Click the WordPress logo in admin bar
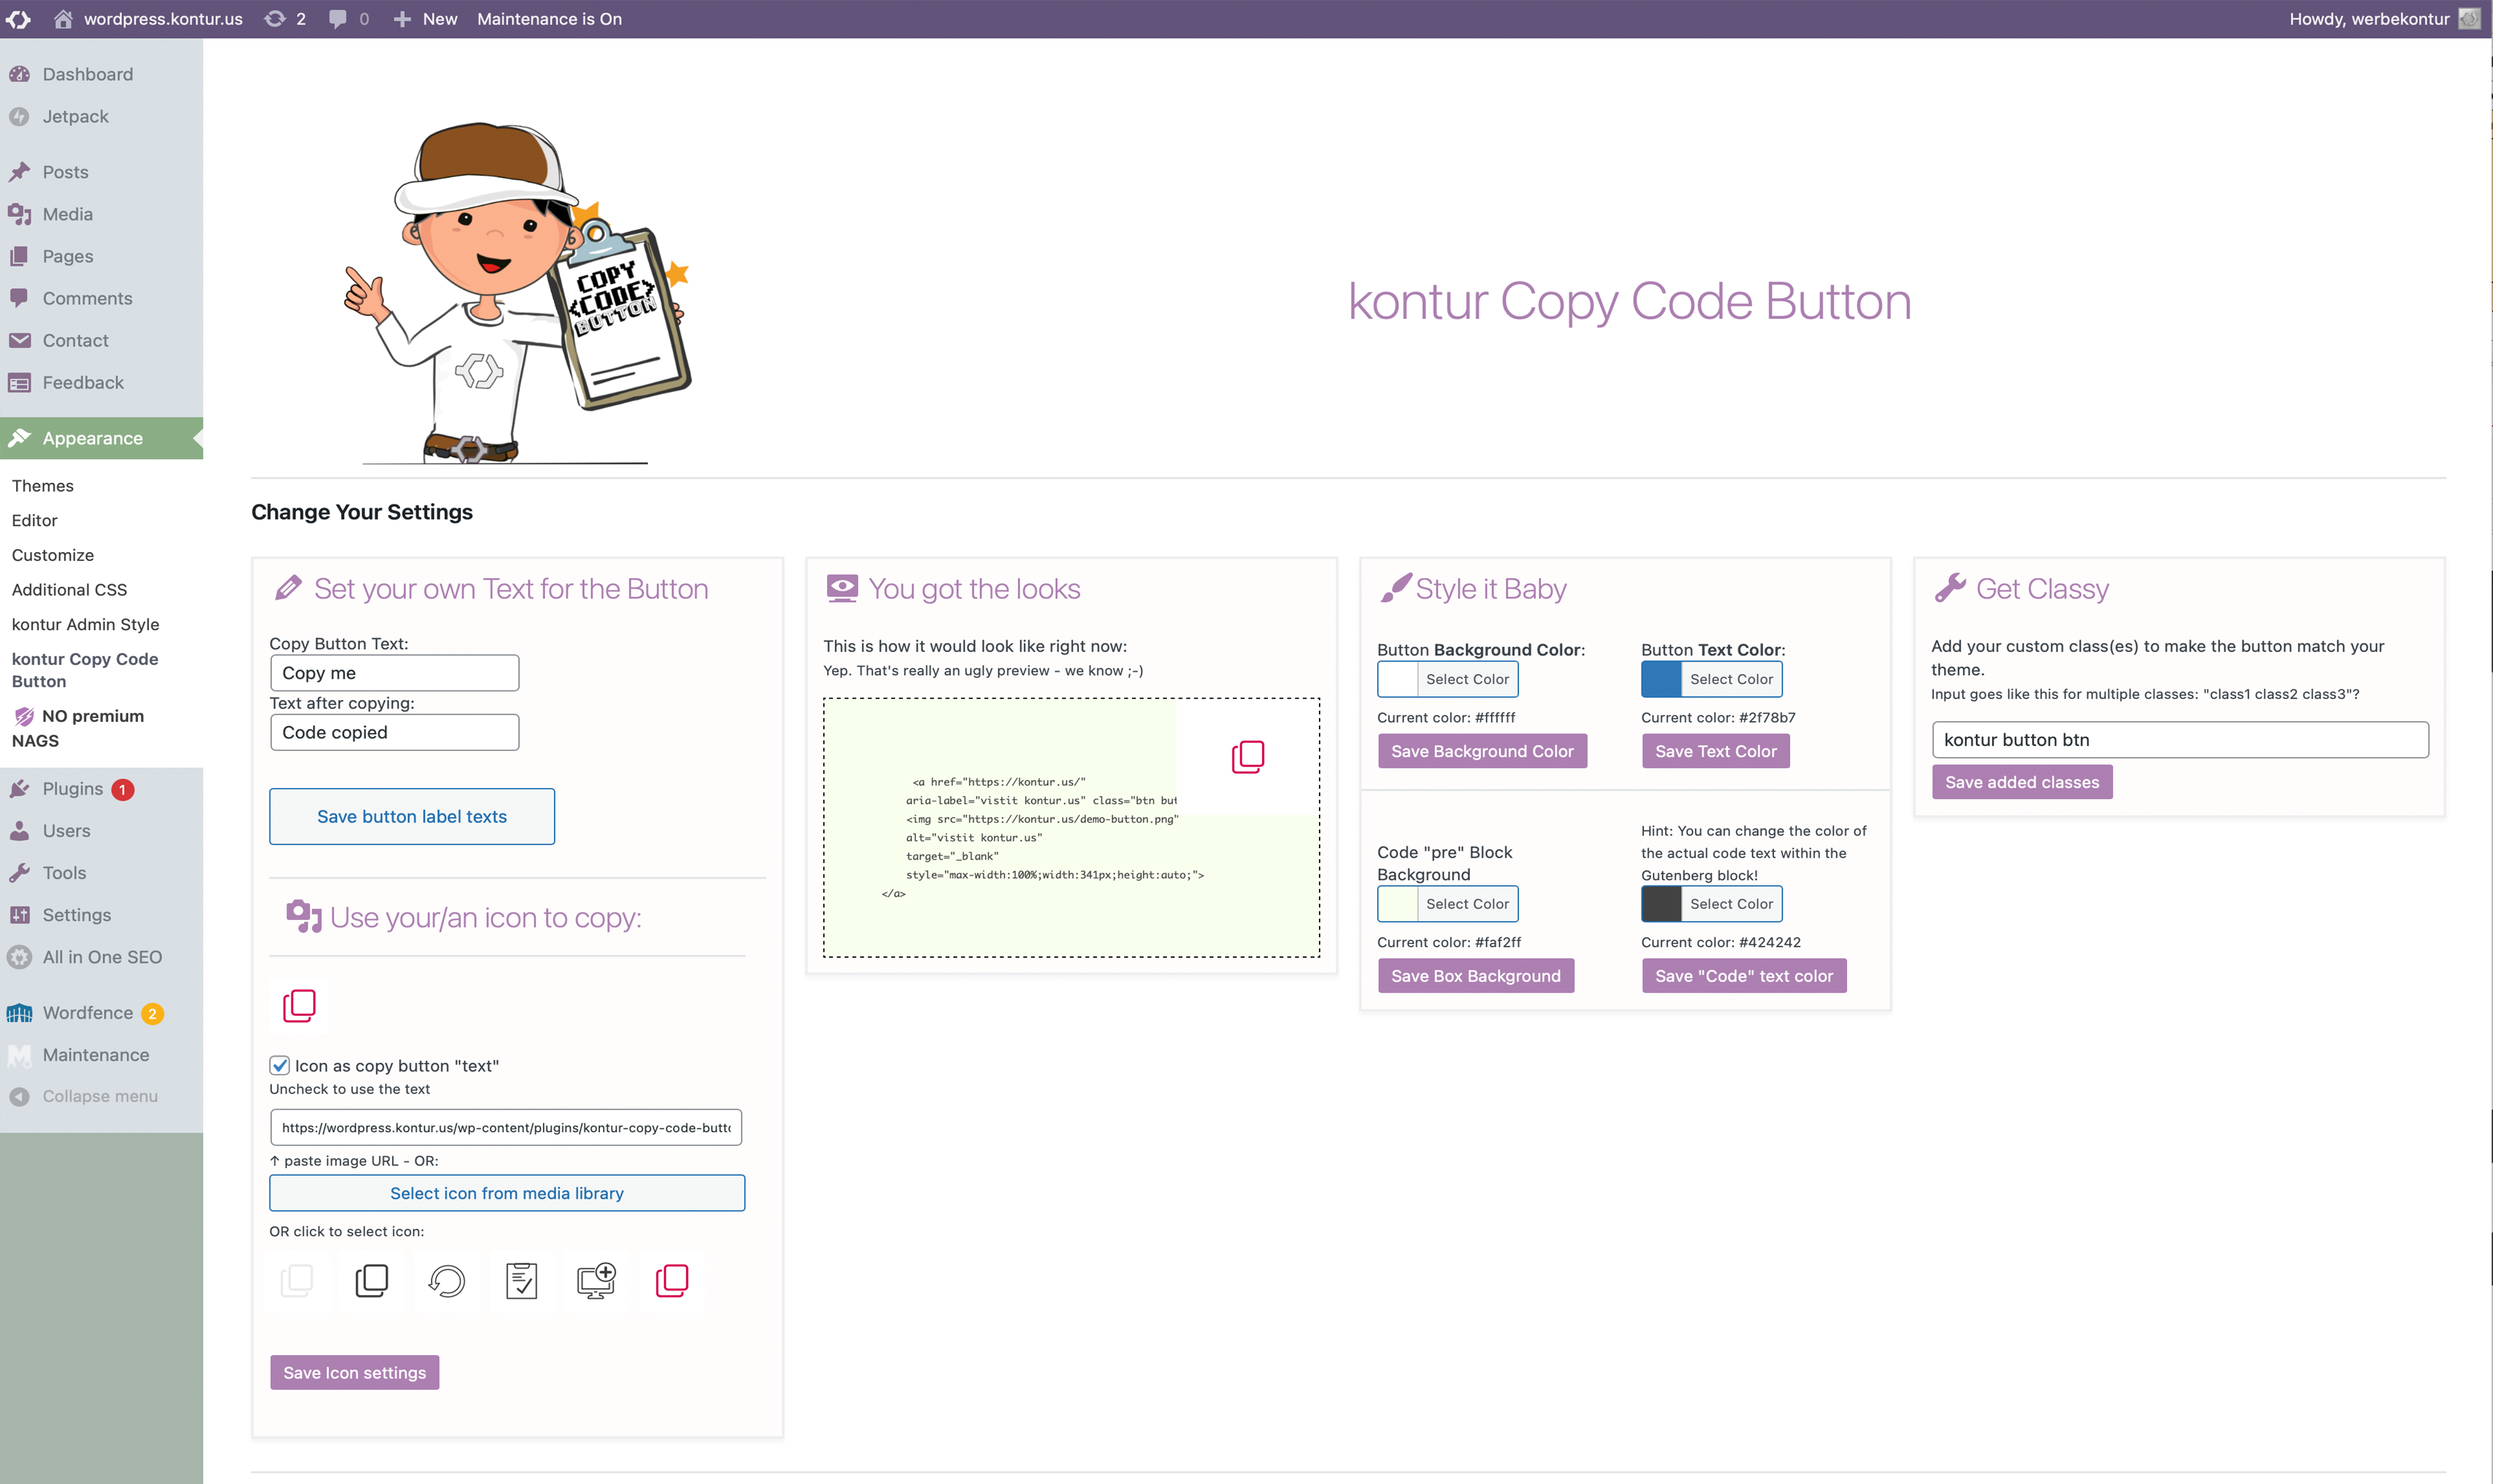2493x1484 pixels. coord(19,19)
